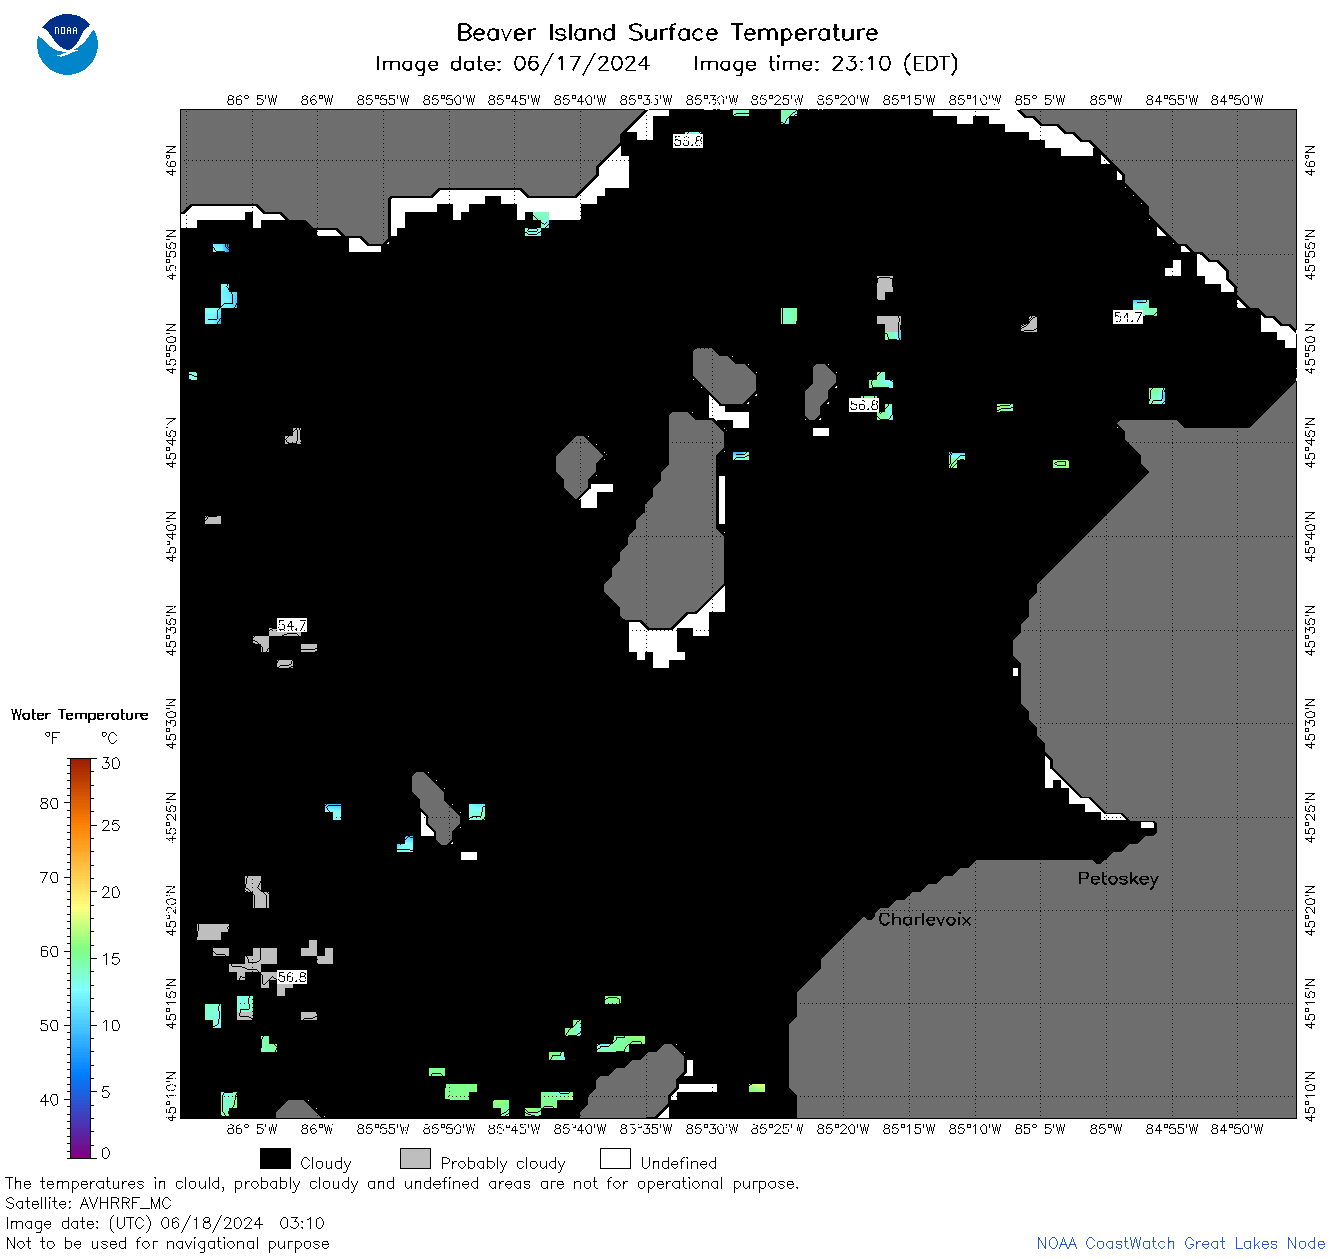Click the 85°W longitude label on the bottom axis
The height and width of the screenshot is (1259, 1336).
click(x=1106, y=1129)
